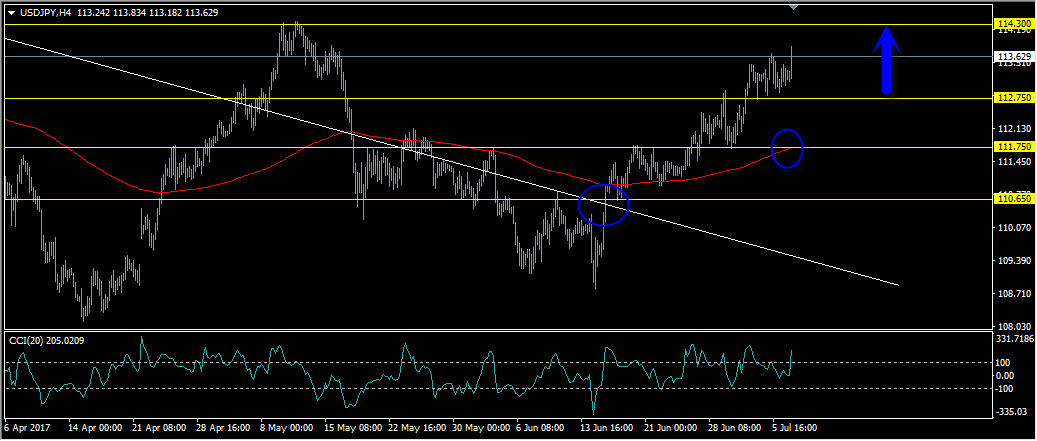Click the 21 Apr 08:00 time label

coord(161,428)
